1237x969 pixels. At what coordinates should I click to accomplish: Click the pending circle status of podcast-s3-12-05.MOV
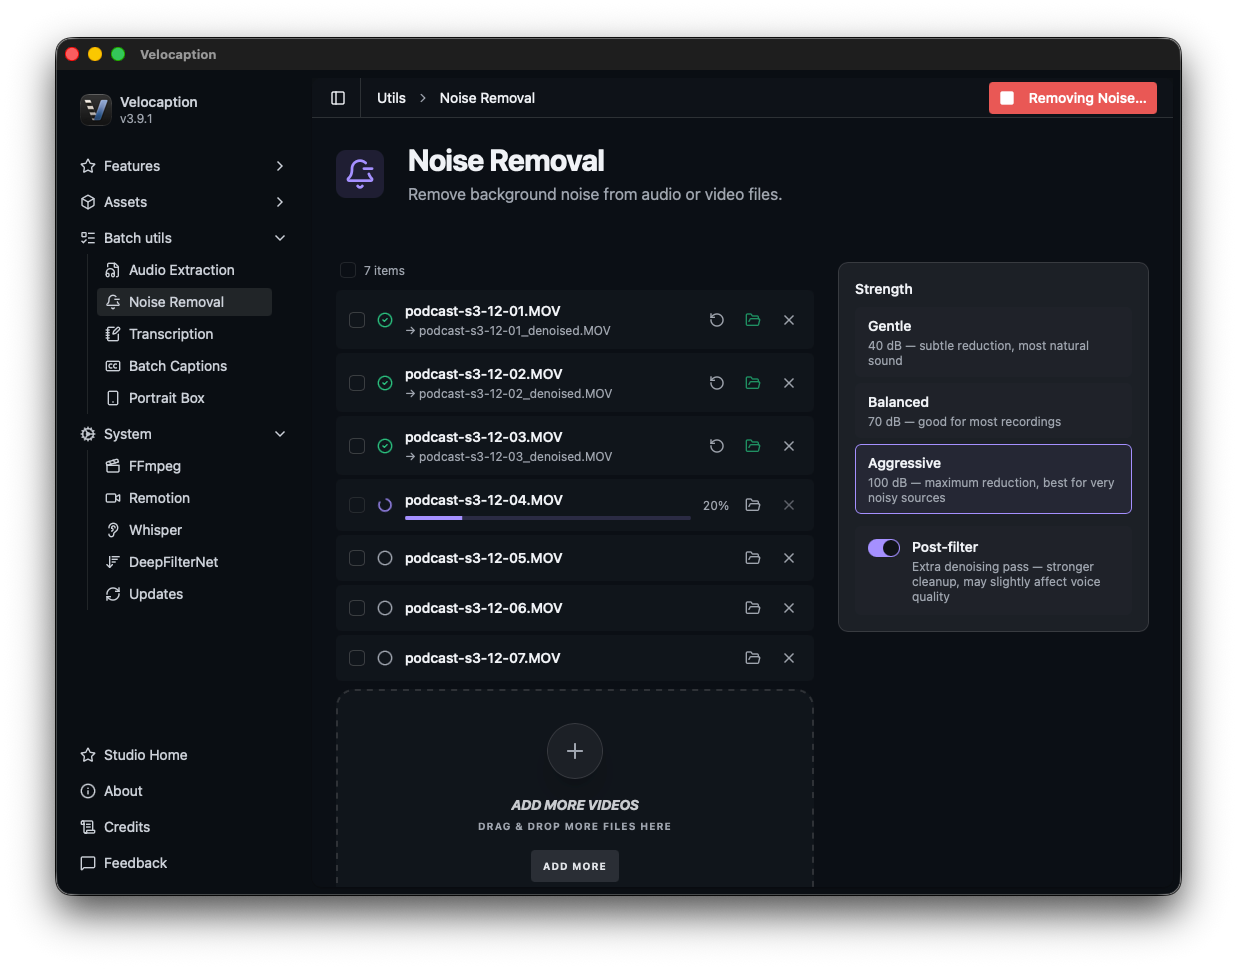tap(385, 558)
